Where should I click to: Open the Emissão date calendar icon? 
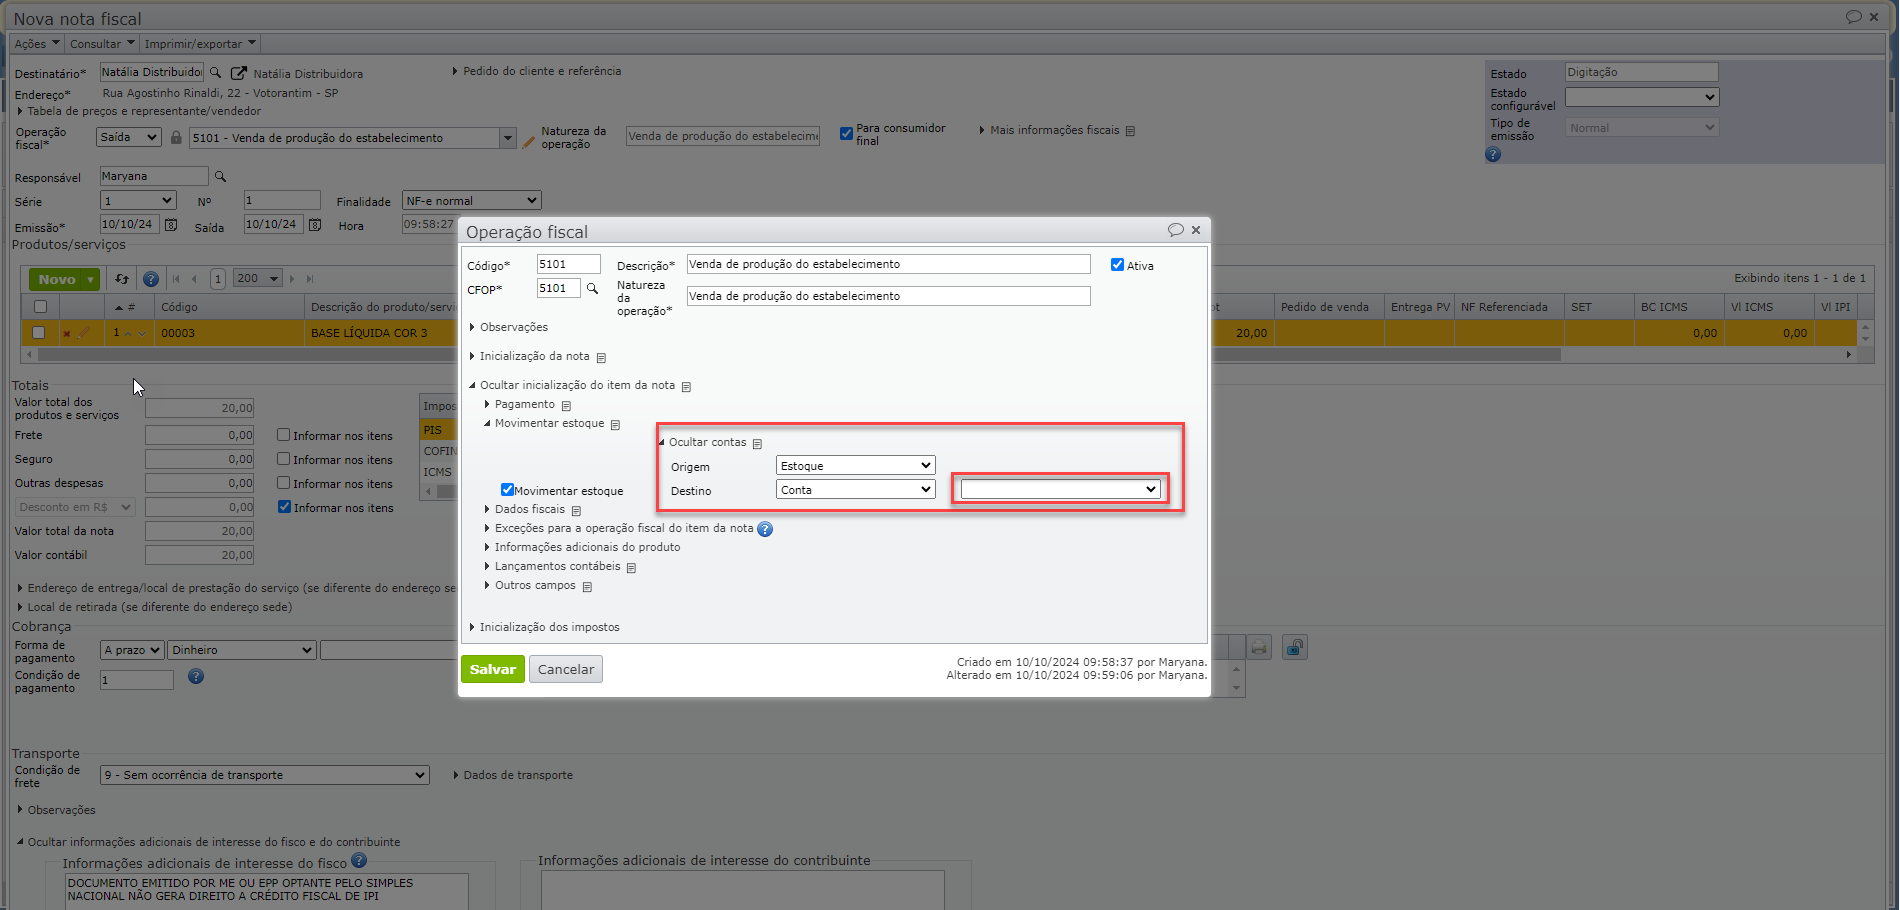[171, 225]
